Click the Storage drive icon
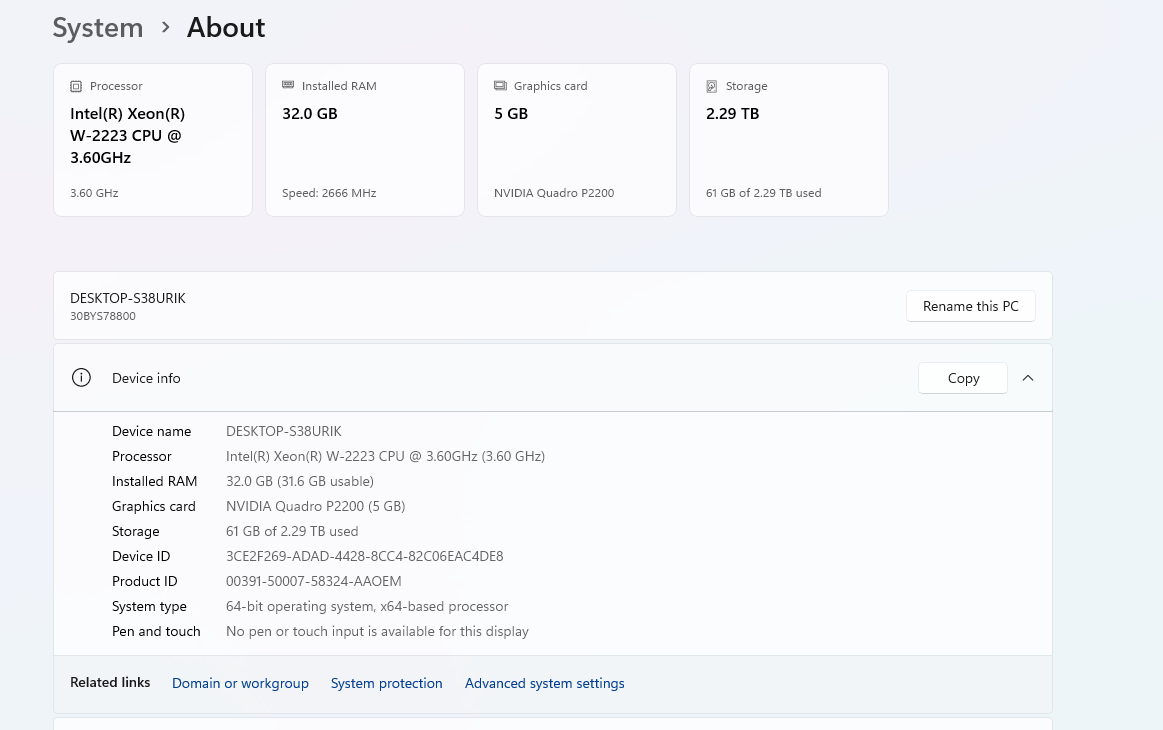 point(712,86)
